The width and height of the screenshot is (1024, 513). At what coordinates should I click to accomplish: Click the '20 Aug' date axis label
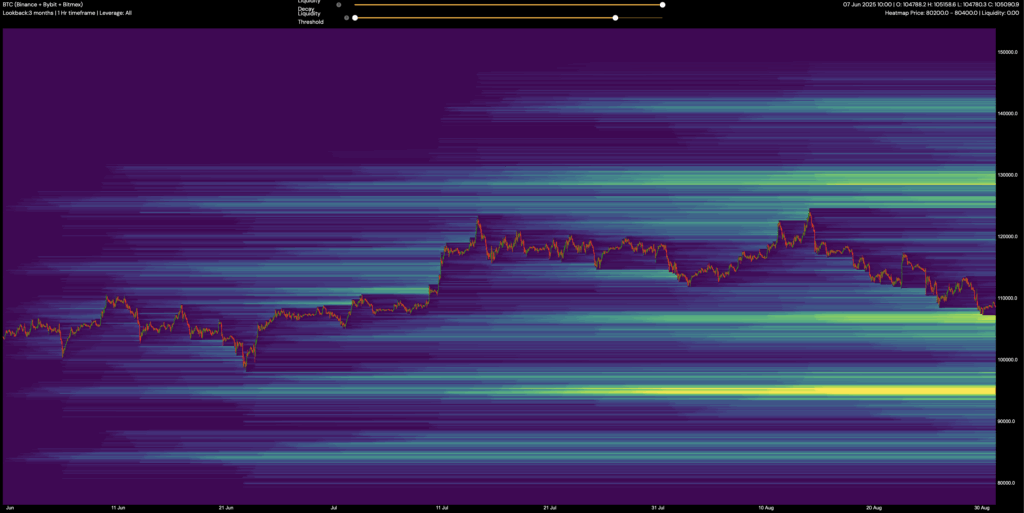click(874, 508)
